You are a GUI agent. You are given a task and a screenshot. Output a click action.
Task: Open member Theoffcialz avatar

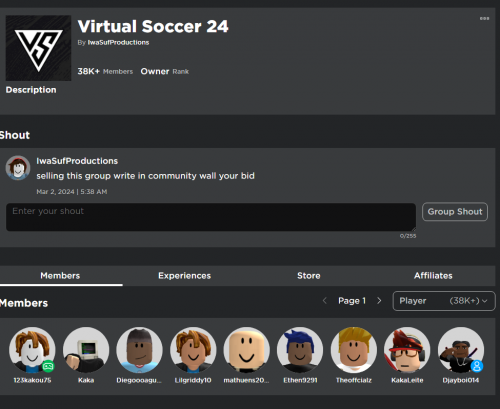[354, 350]
